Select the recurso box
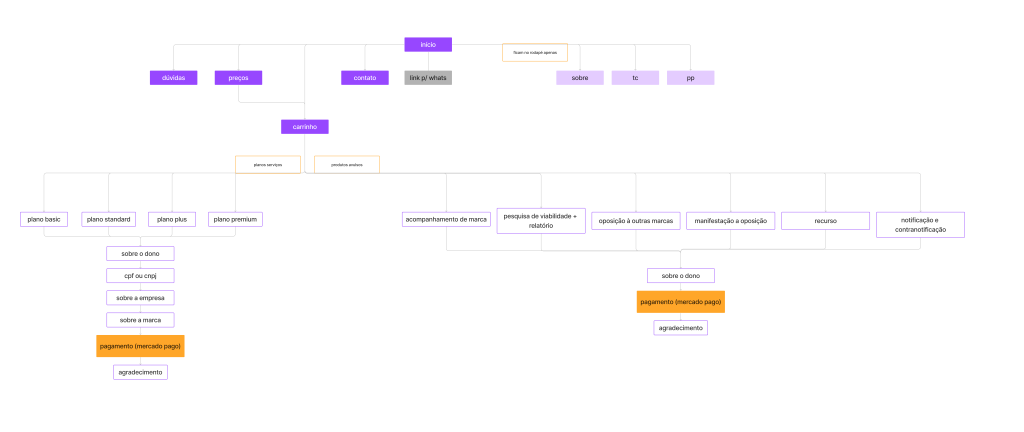1024x432 pixels. point(825,220)
